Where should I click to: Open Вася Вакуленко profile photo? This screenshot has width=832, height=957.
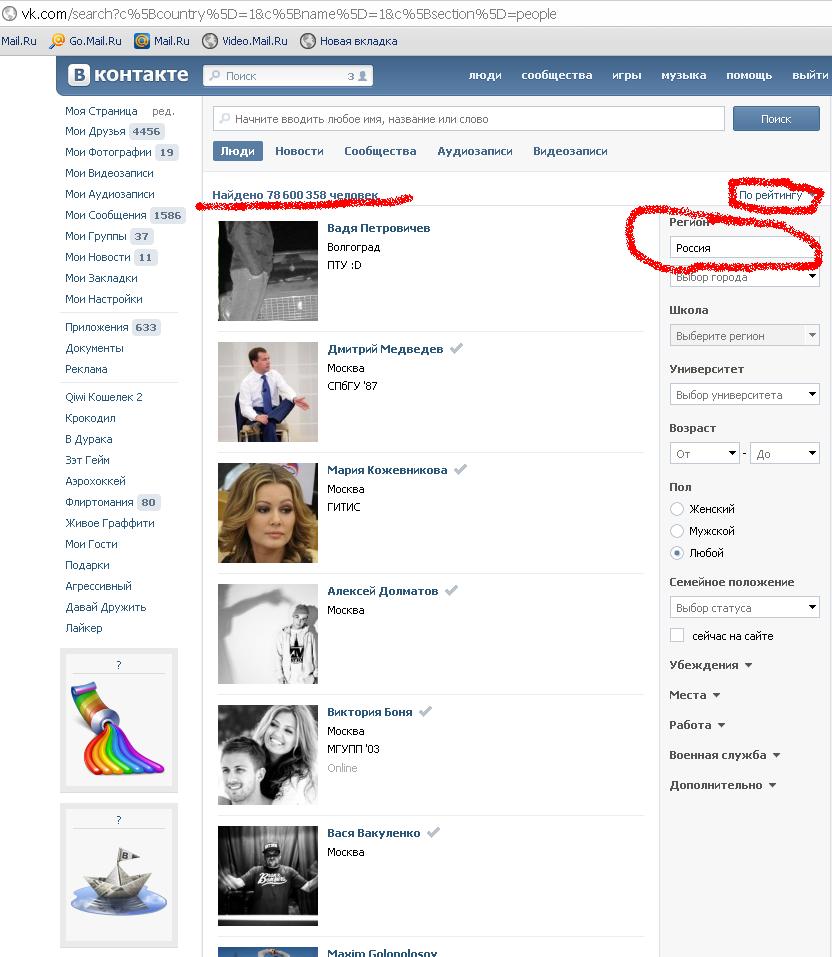(x=268, y=875)
